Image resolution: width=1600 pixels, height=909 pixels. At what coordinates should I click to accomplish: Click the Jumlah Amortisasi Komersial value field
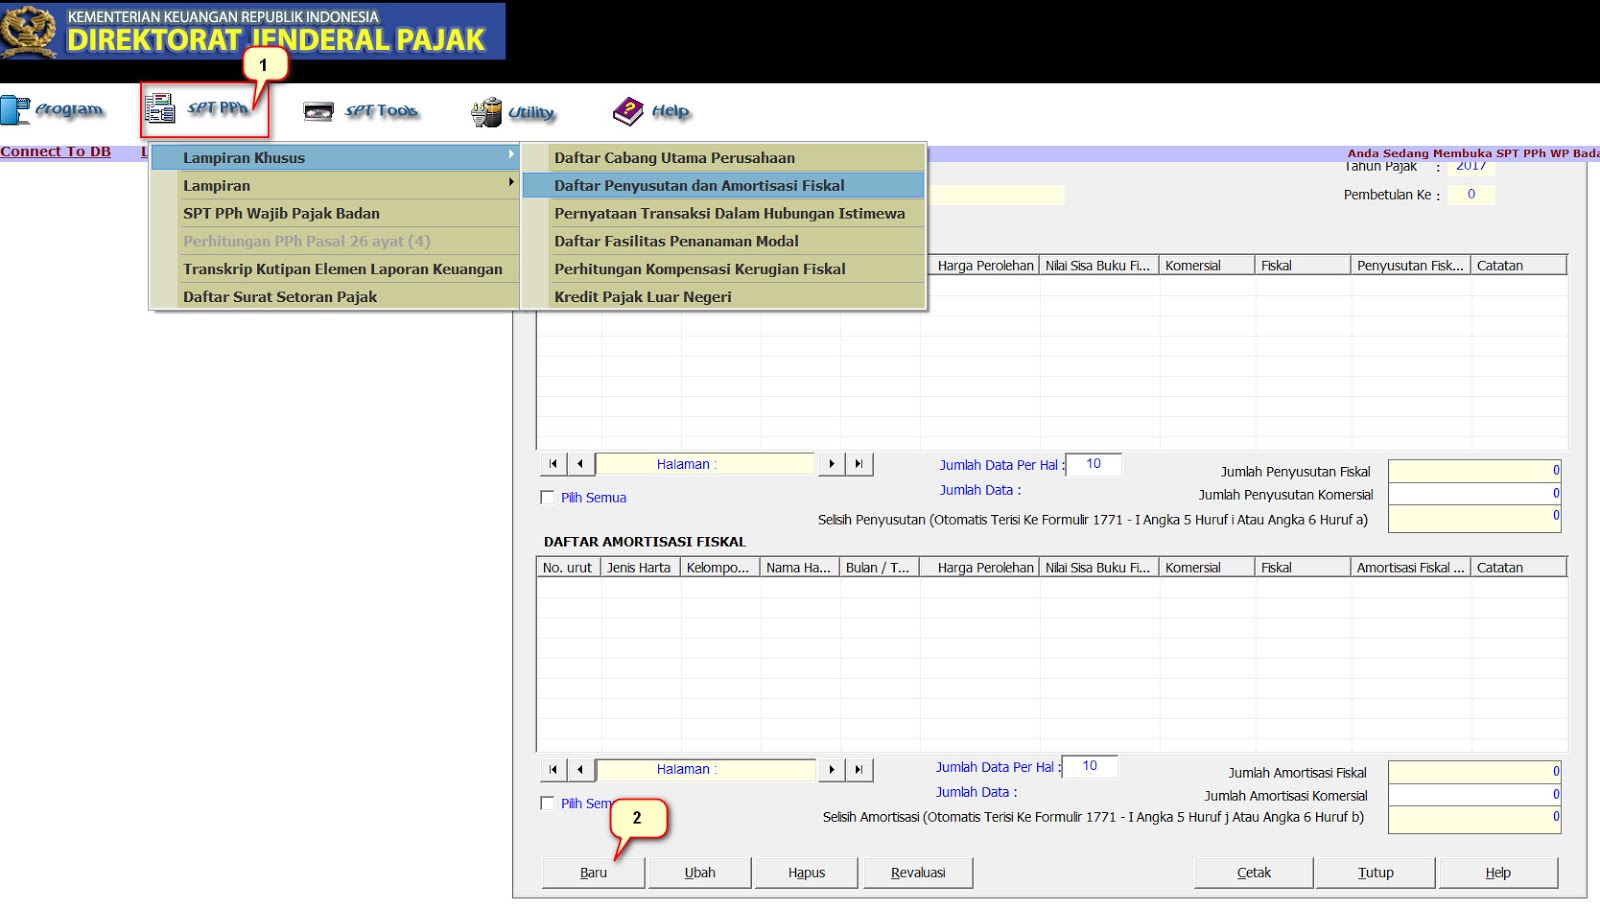[x=1475, y=794]
